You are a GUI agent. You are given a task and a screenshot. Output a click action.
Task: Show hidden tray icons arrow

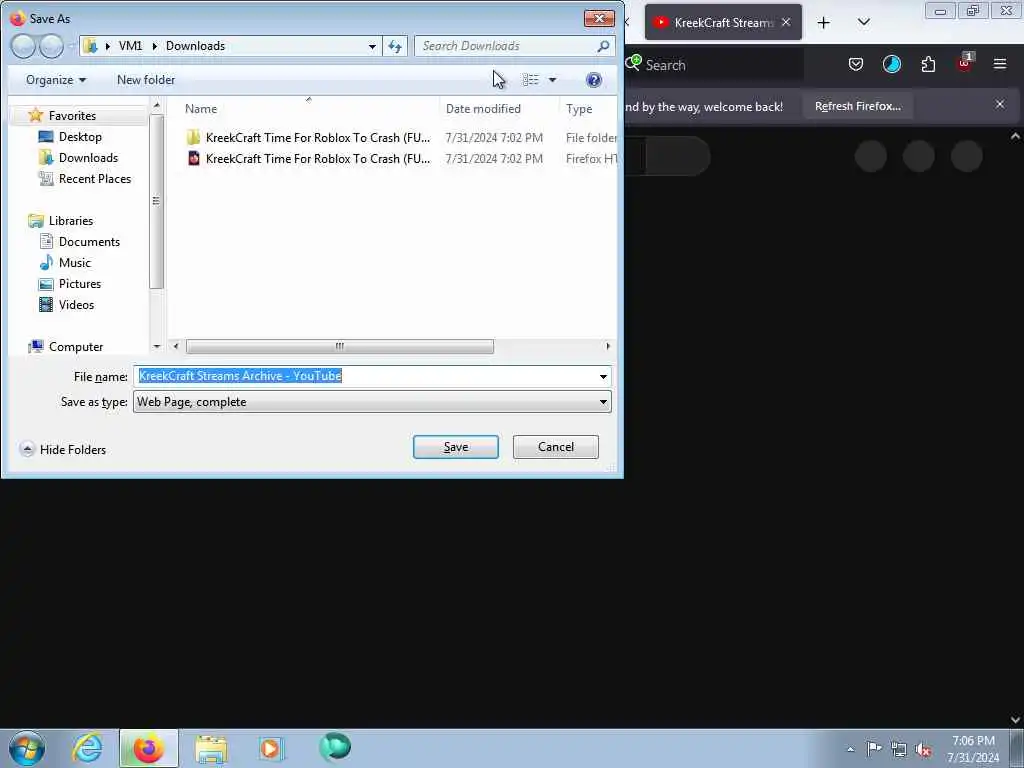[x=850, y=749]
